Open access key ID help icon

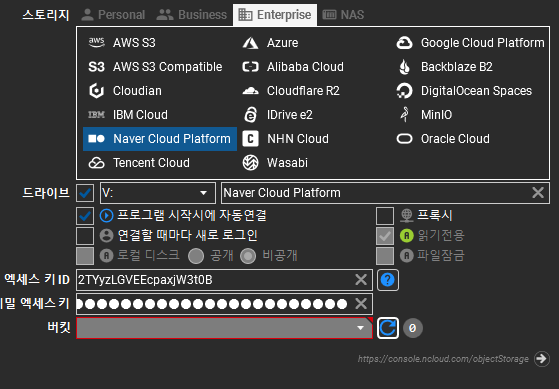(x=388, y=280)
